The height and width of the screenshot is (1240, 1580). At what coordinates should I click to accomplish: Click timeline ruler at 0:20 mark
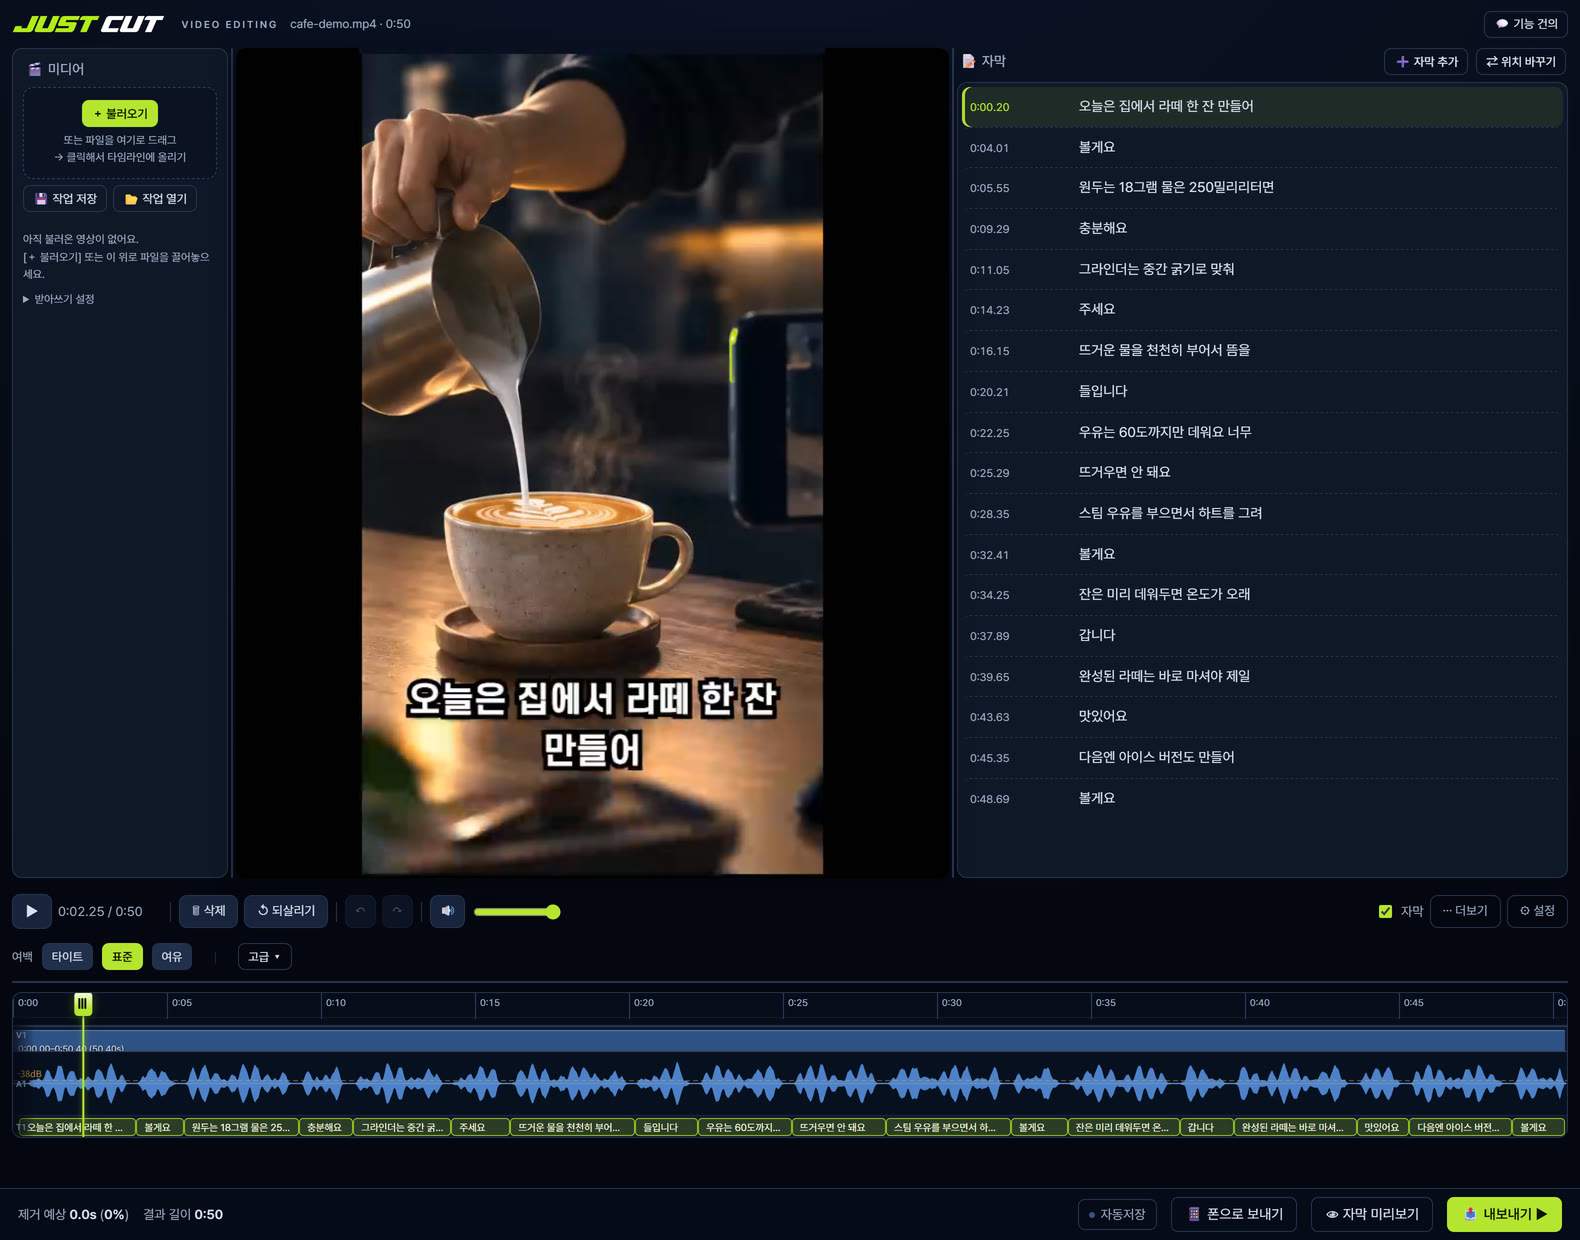coord(644,1003)
